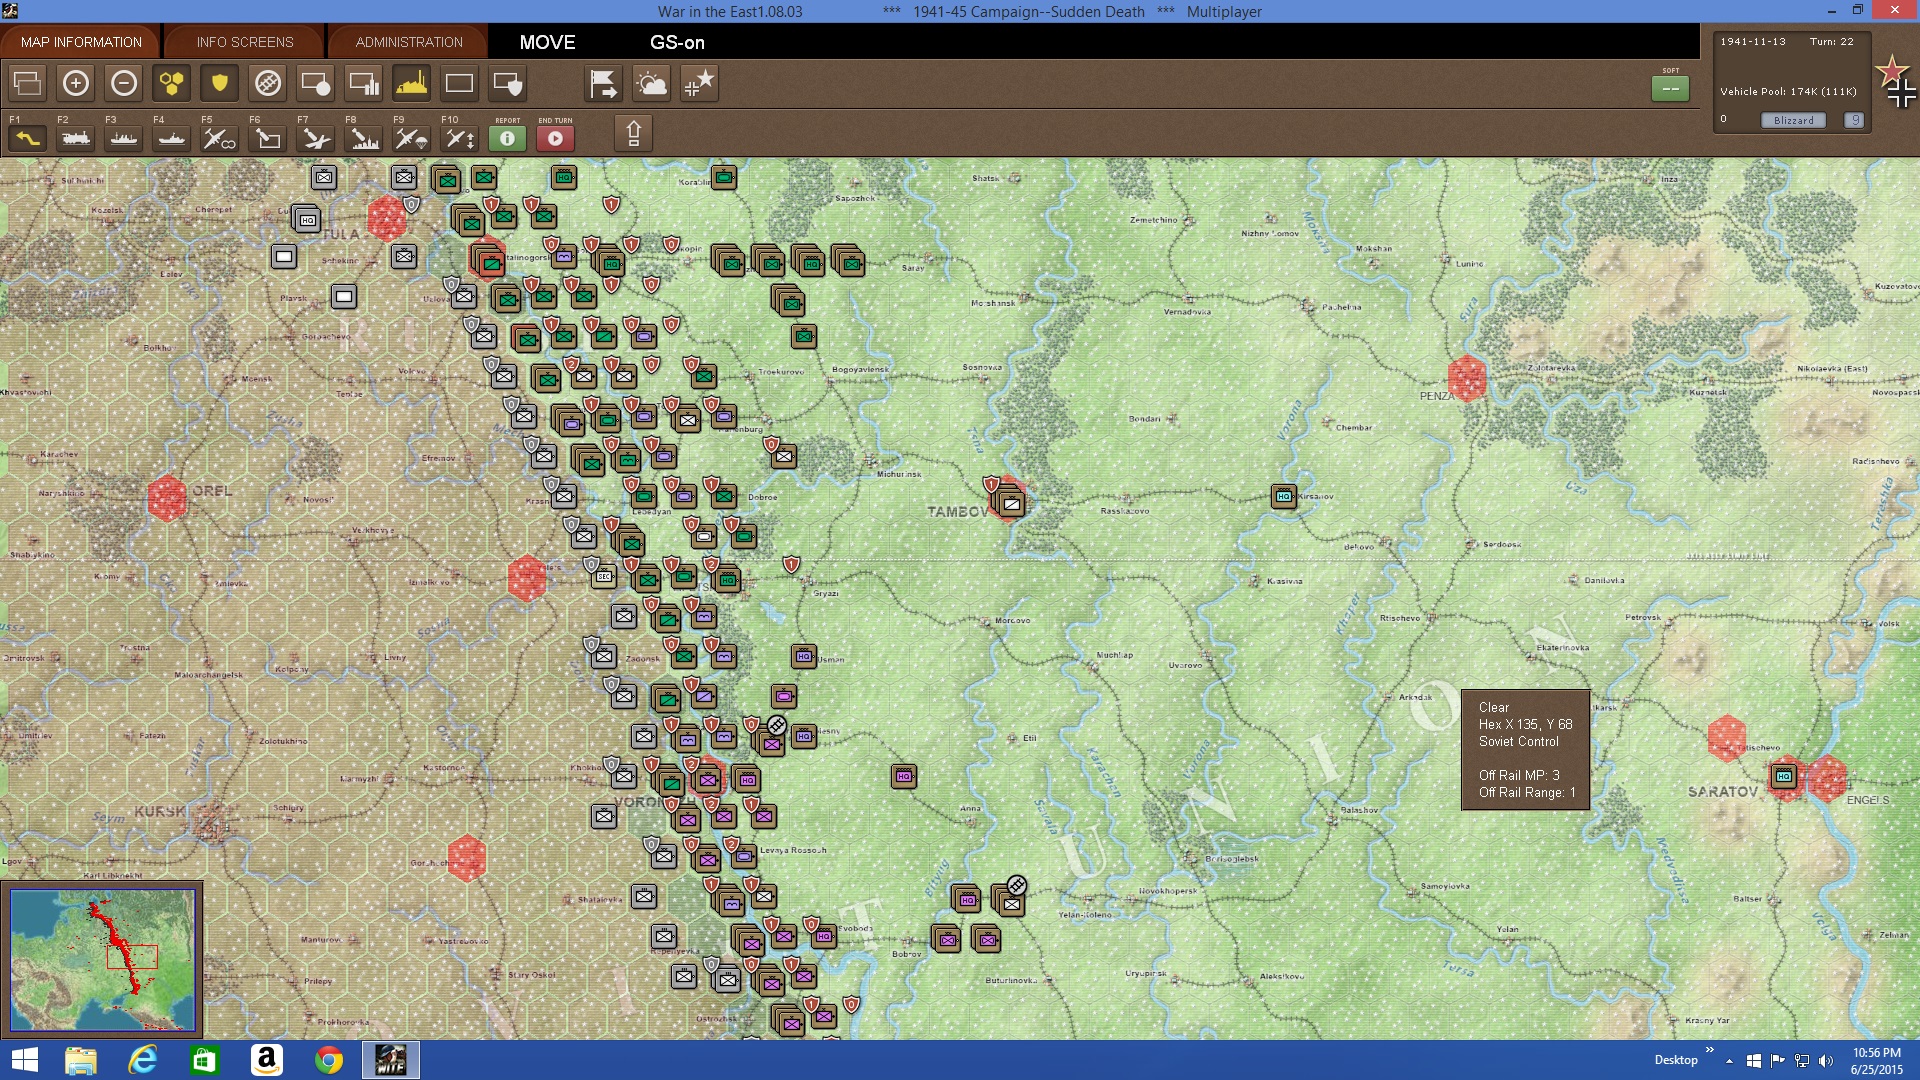The width and height of the screenshot is (1920, 1080).
Task: Click the Blizzard weather button
Action: point(1793,120)
